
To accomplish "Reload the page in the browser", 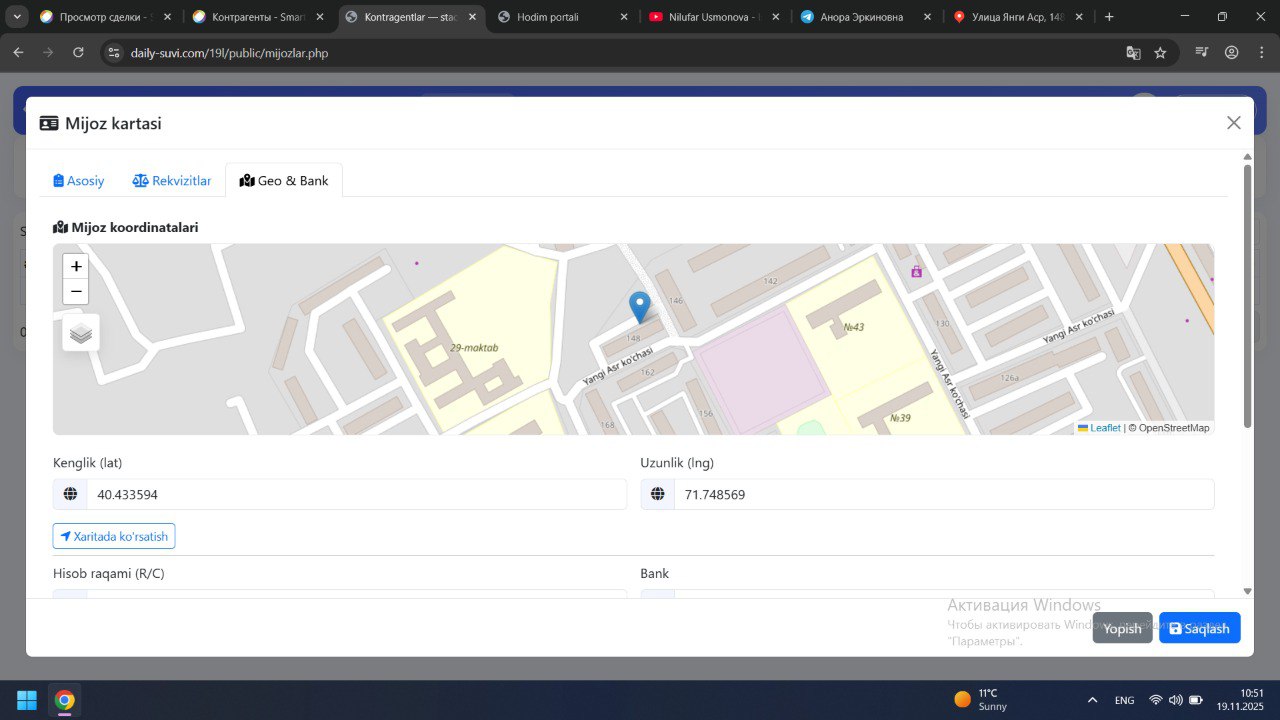I will point(79,53).
